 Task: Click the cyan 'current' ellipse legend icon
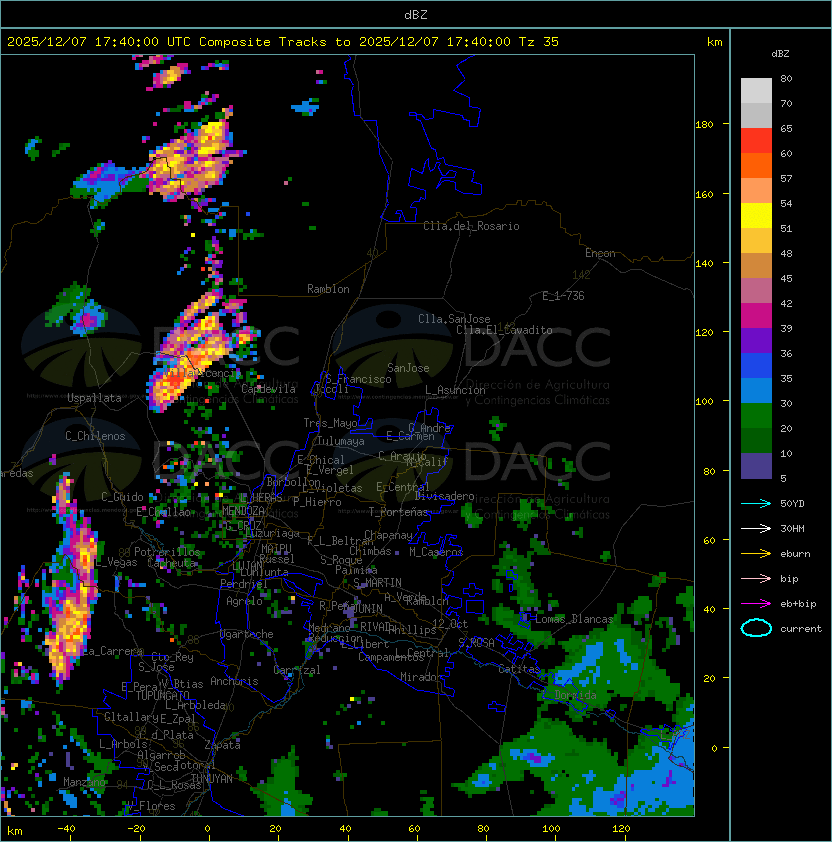point(756,628)
